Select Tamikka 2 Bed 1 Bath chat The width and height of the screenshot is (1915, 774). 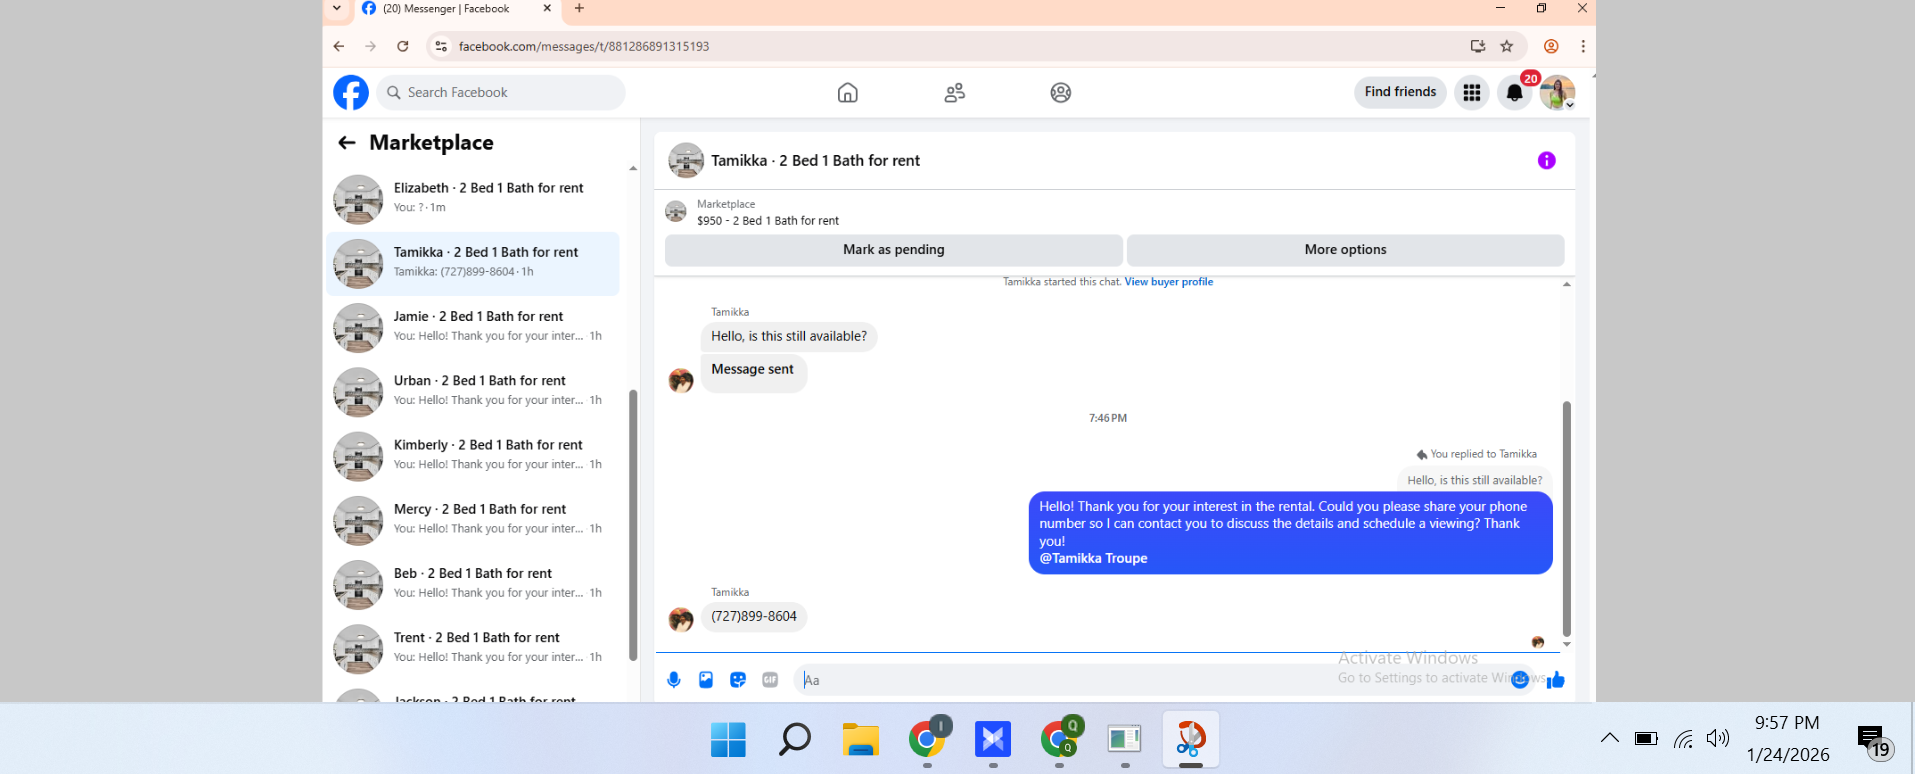tap(472, 264)
